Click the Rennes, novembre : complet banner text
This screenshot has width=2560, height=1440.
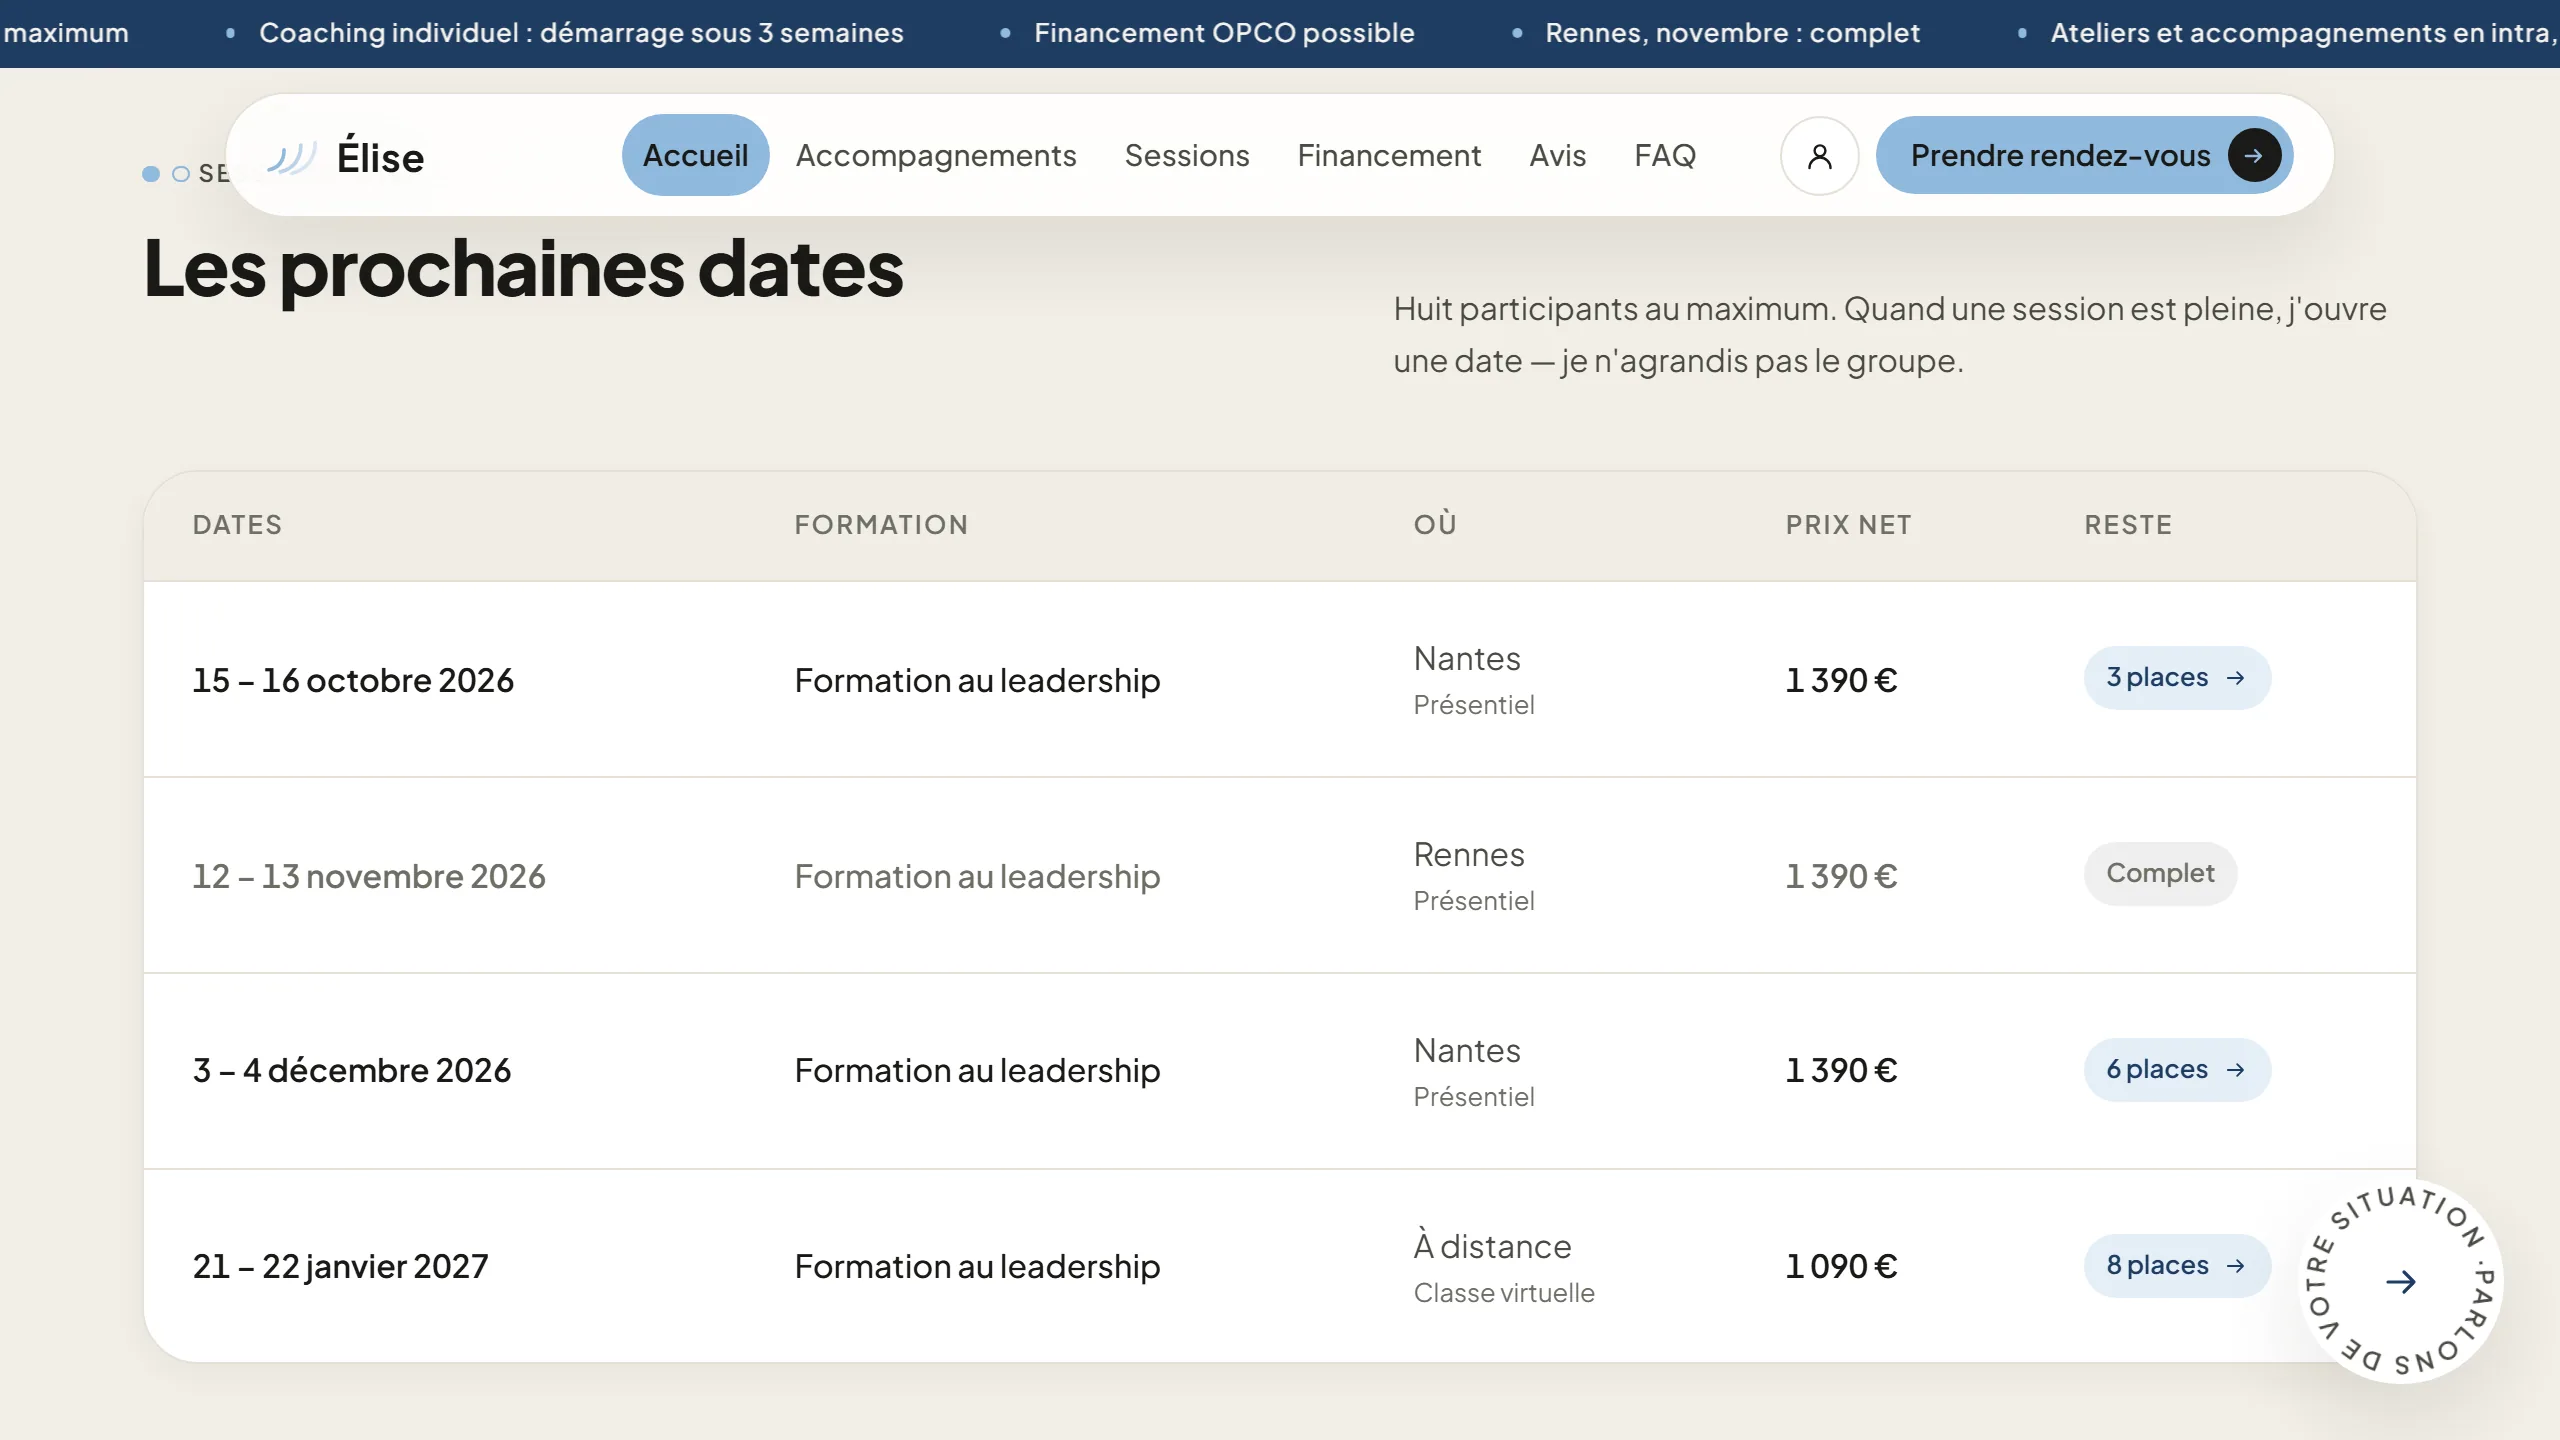coord(1732,33)
